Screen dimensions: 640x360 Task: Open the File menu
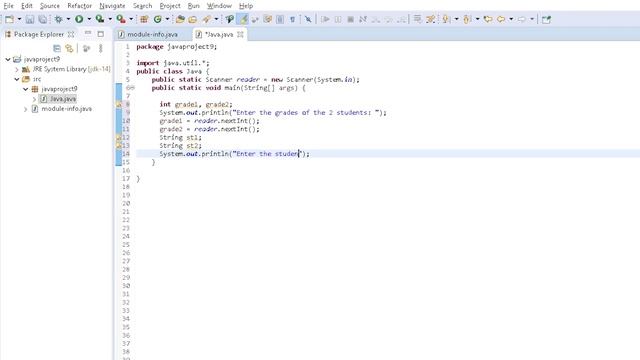(x=8, y=6)
